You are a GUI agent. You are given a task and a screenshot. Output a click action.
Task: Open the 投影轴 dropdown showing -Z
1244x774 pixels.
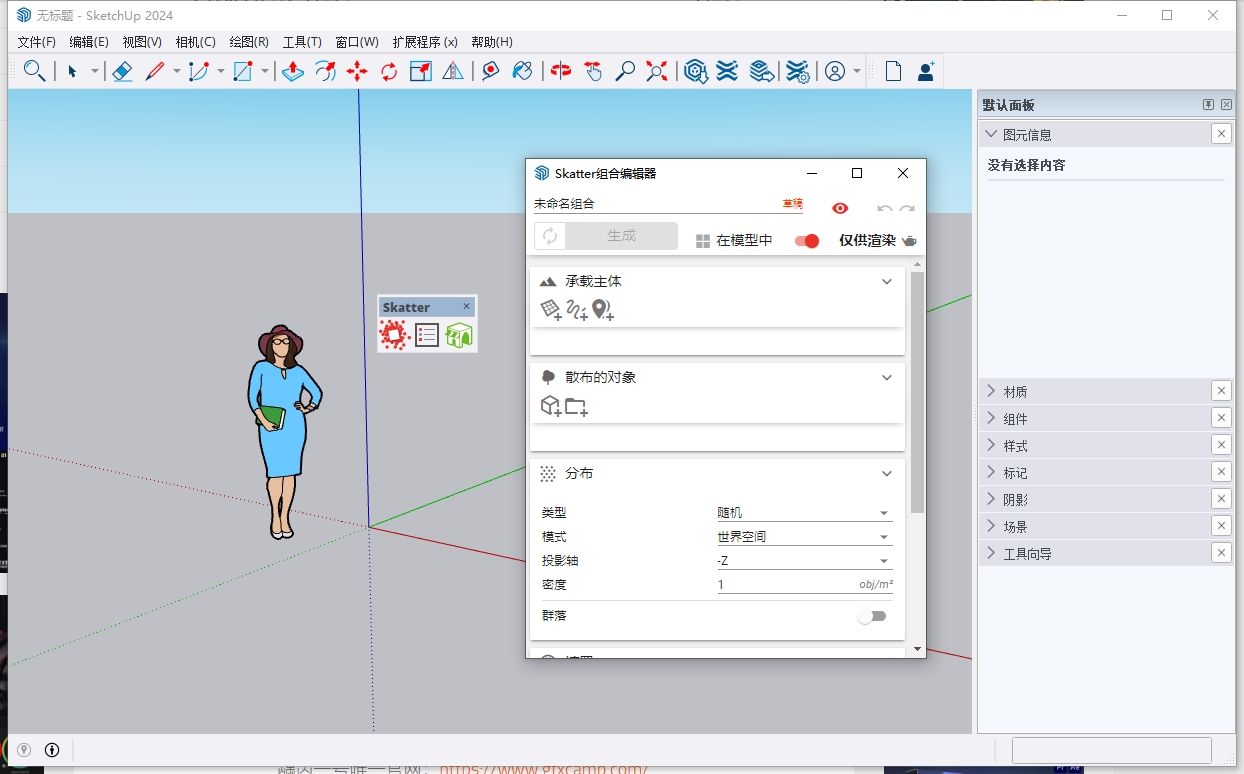(x=805, y=561)
